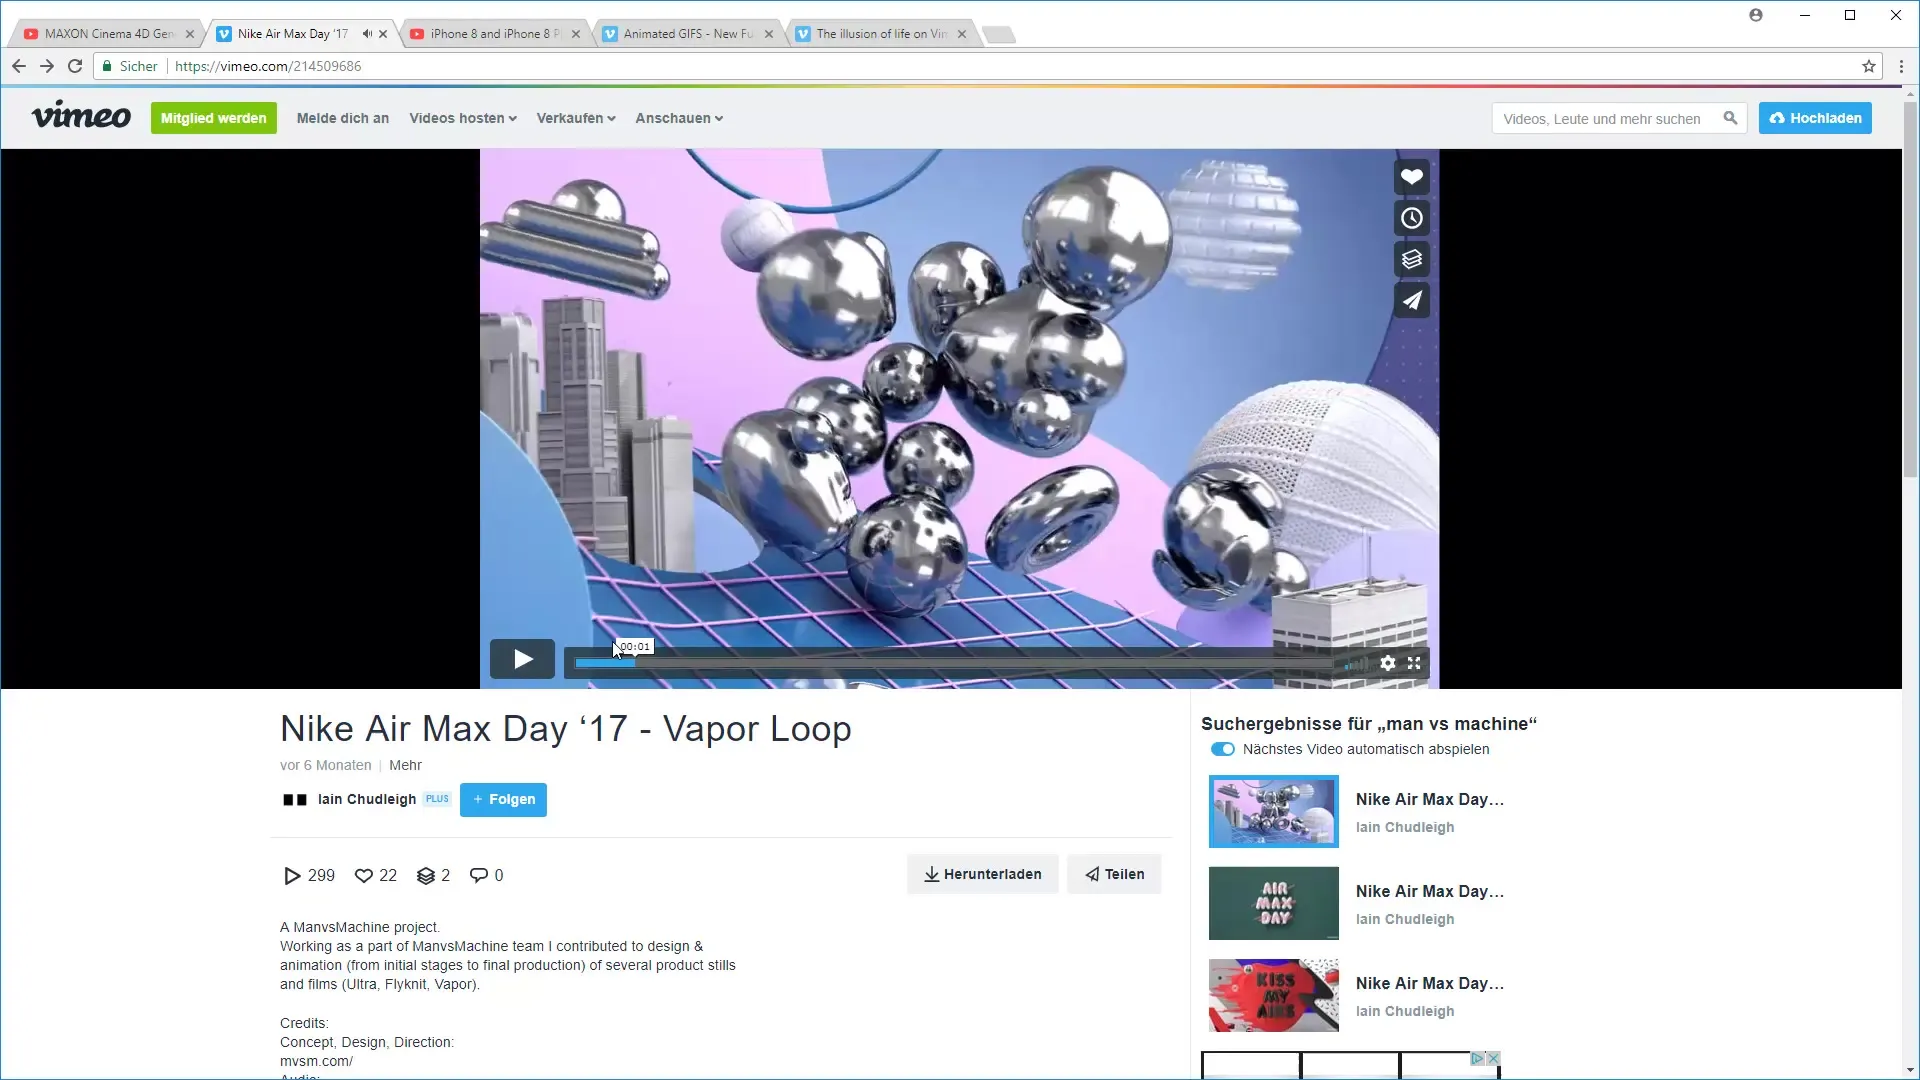This screenshot has width=1920, height=1080.
Task: Click the AdChoices triangle icon
Action: click(x=1477, y=1058)
